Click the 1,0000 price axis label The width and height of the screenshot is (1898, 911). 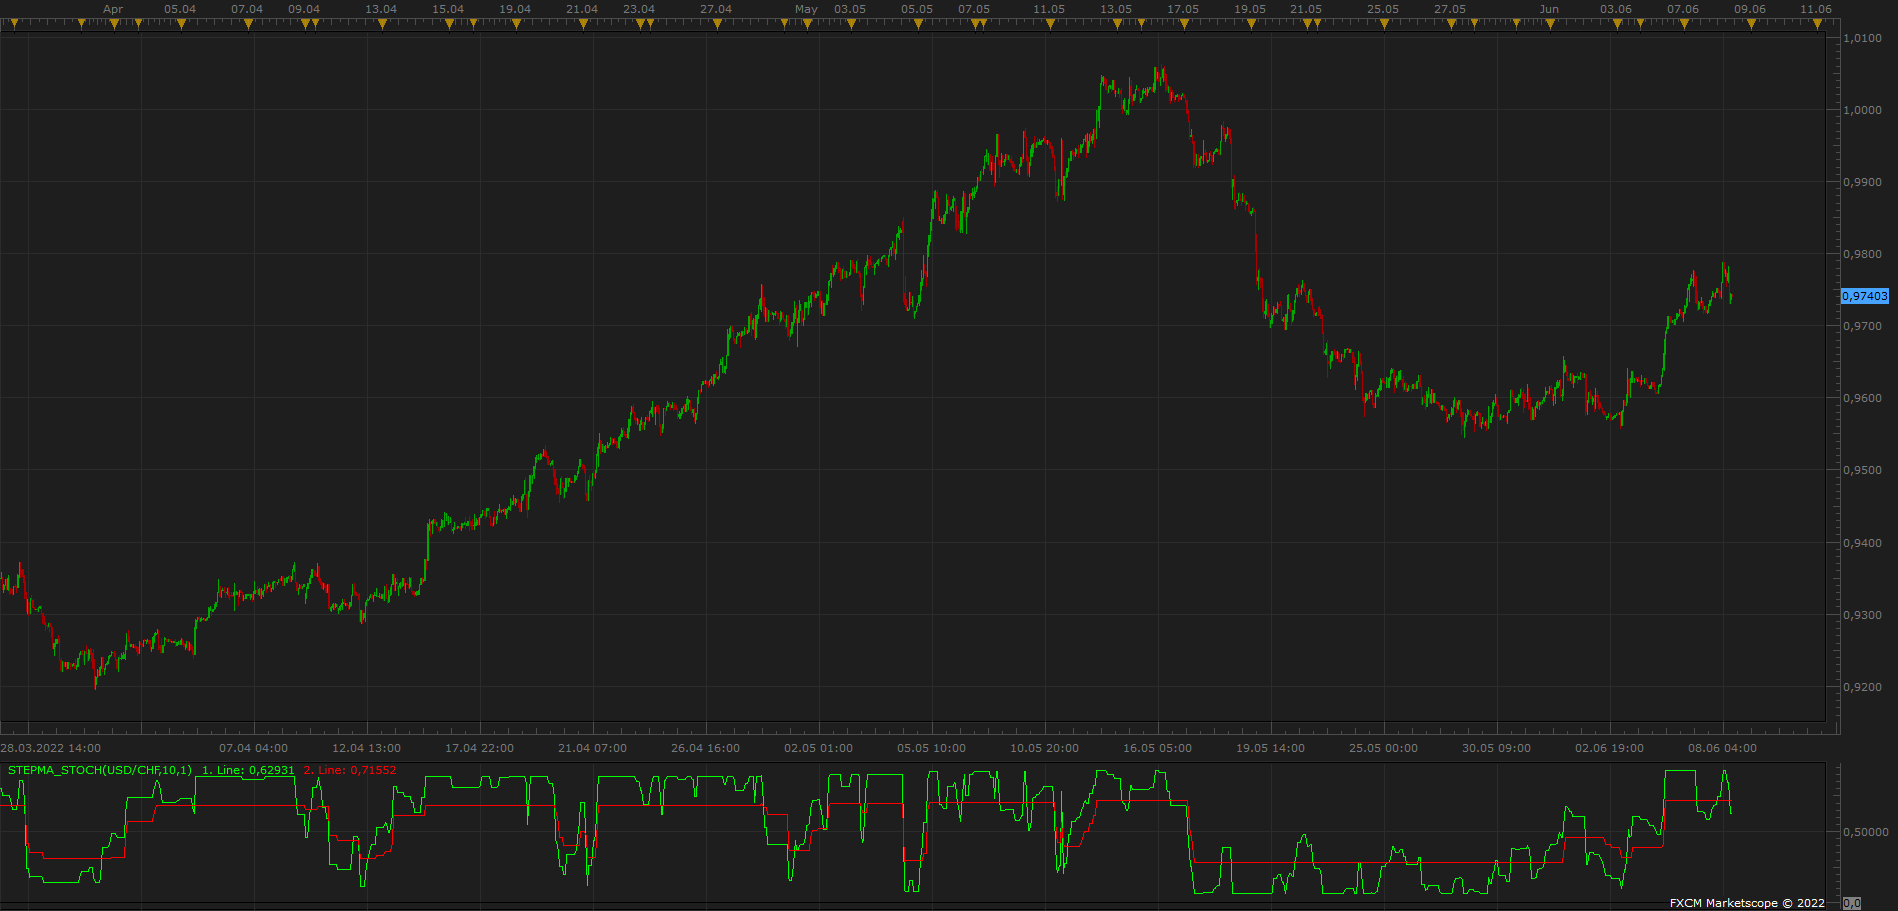[x=1862, y=110]
